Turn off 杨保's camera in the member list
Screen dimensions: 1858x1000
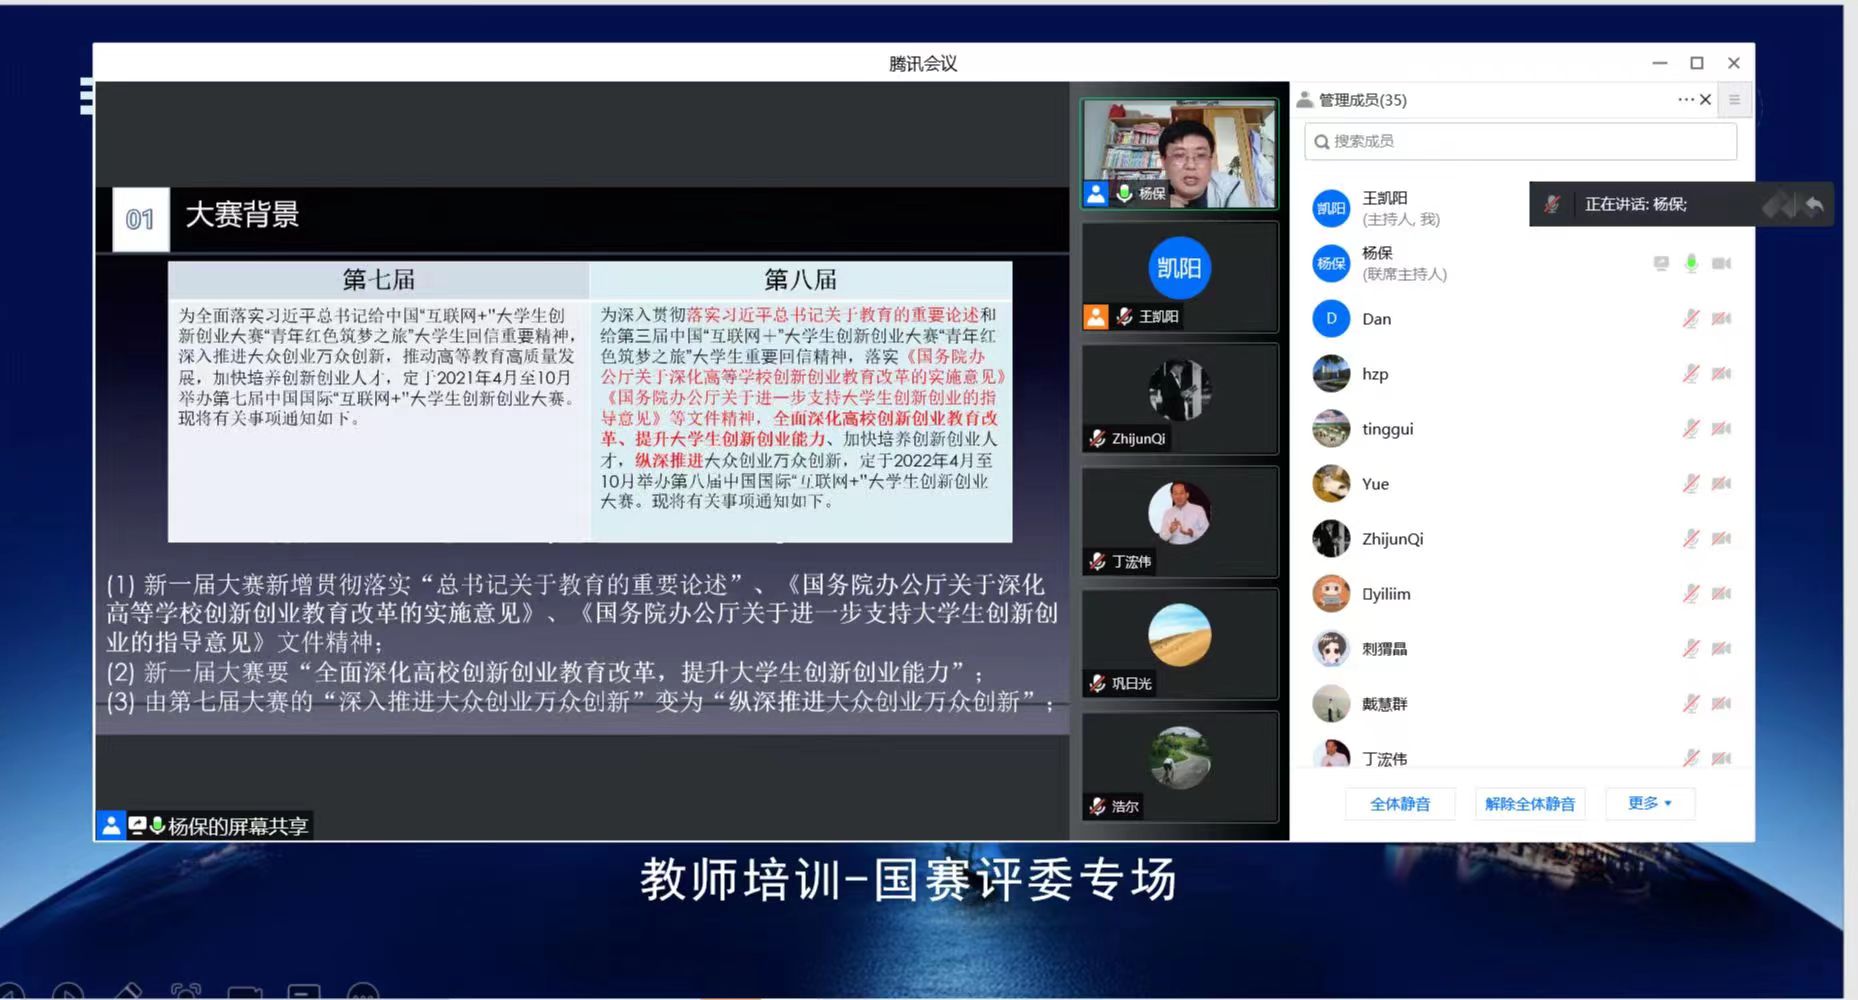click(1723, 263)
